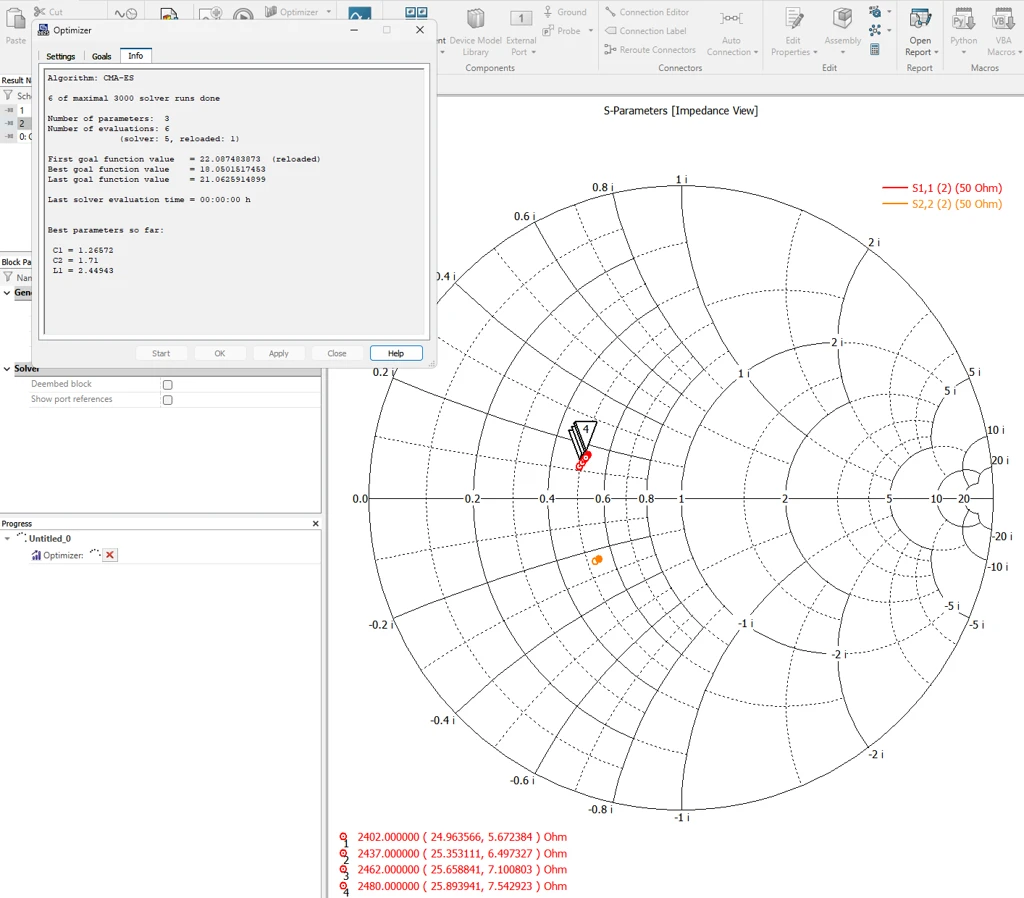Collapse the Solver section chevron
This screenshot has width=1024, height=898.
(7, 368)
